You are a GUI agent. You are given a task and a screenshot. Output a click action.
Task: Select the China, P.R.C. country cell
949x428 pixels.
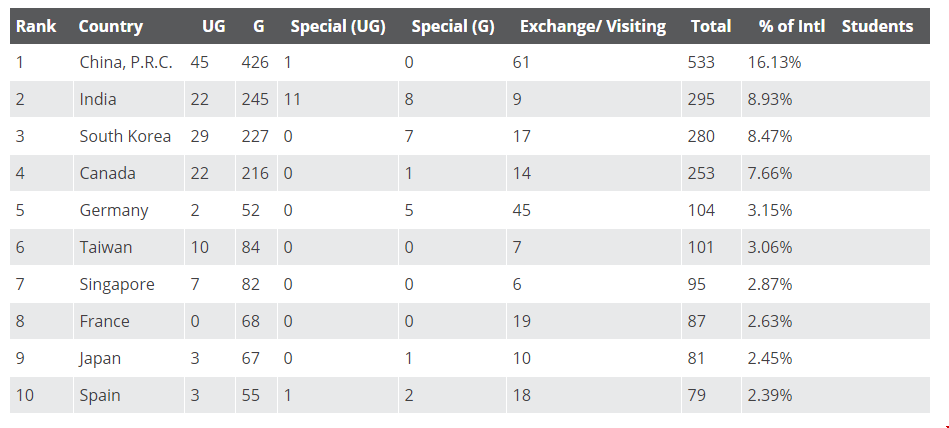(x=126, y=62)
